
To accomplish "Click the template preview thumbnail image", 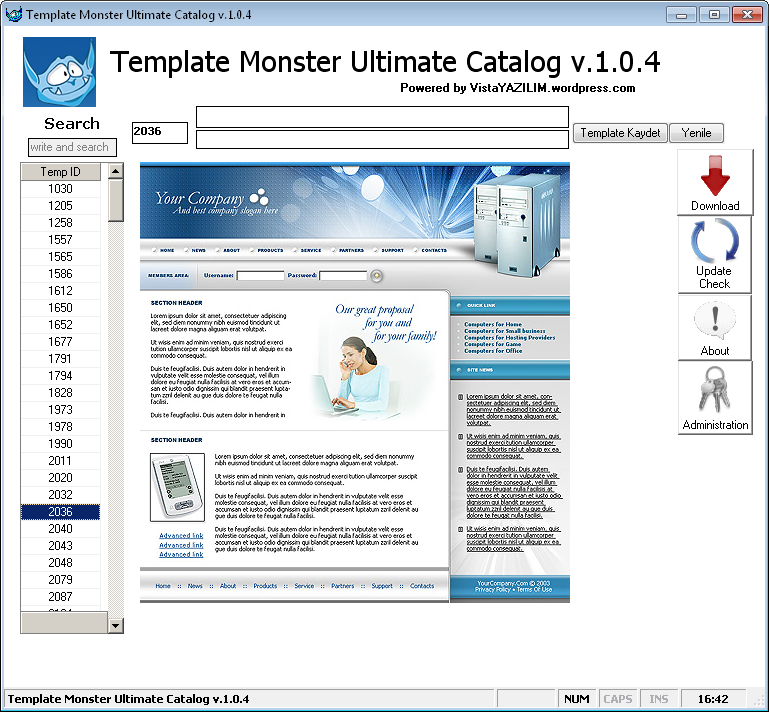I will point(355,382).
